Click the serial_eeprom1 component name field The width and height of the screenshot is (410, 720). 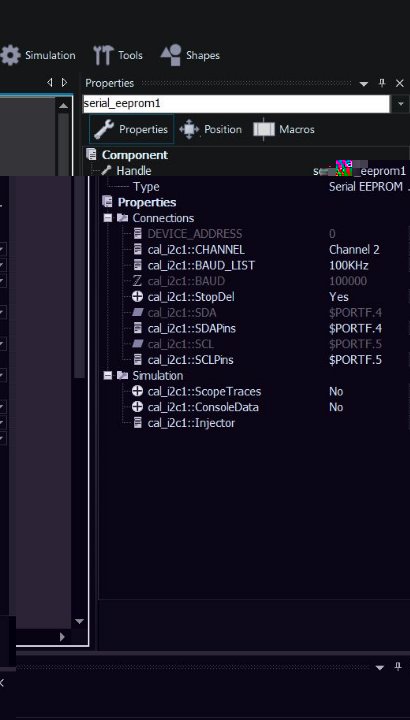[x=236, y=104]
